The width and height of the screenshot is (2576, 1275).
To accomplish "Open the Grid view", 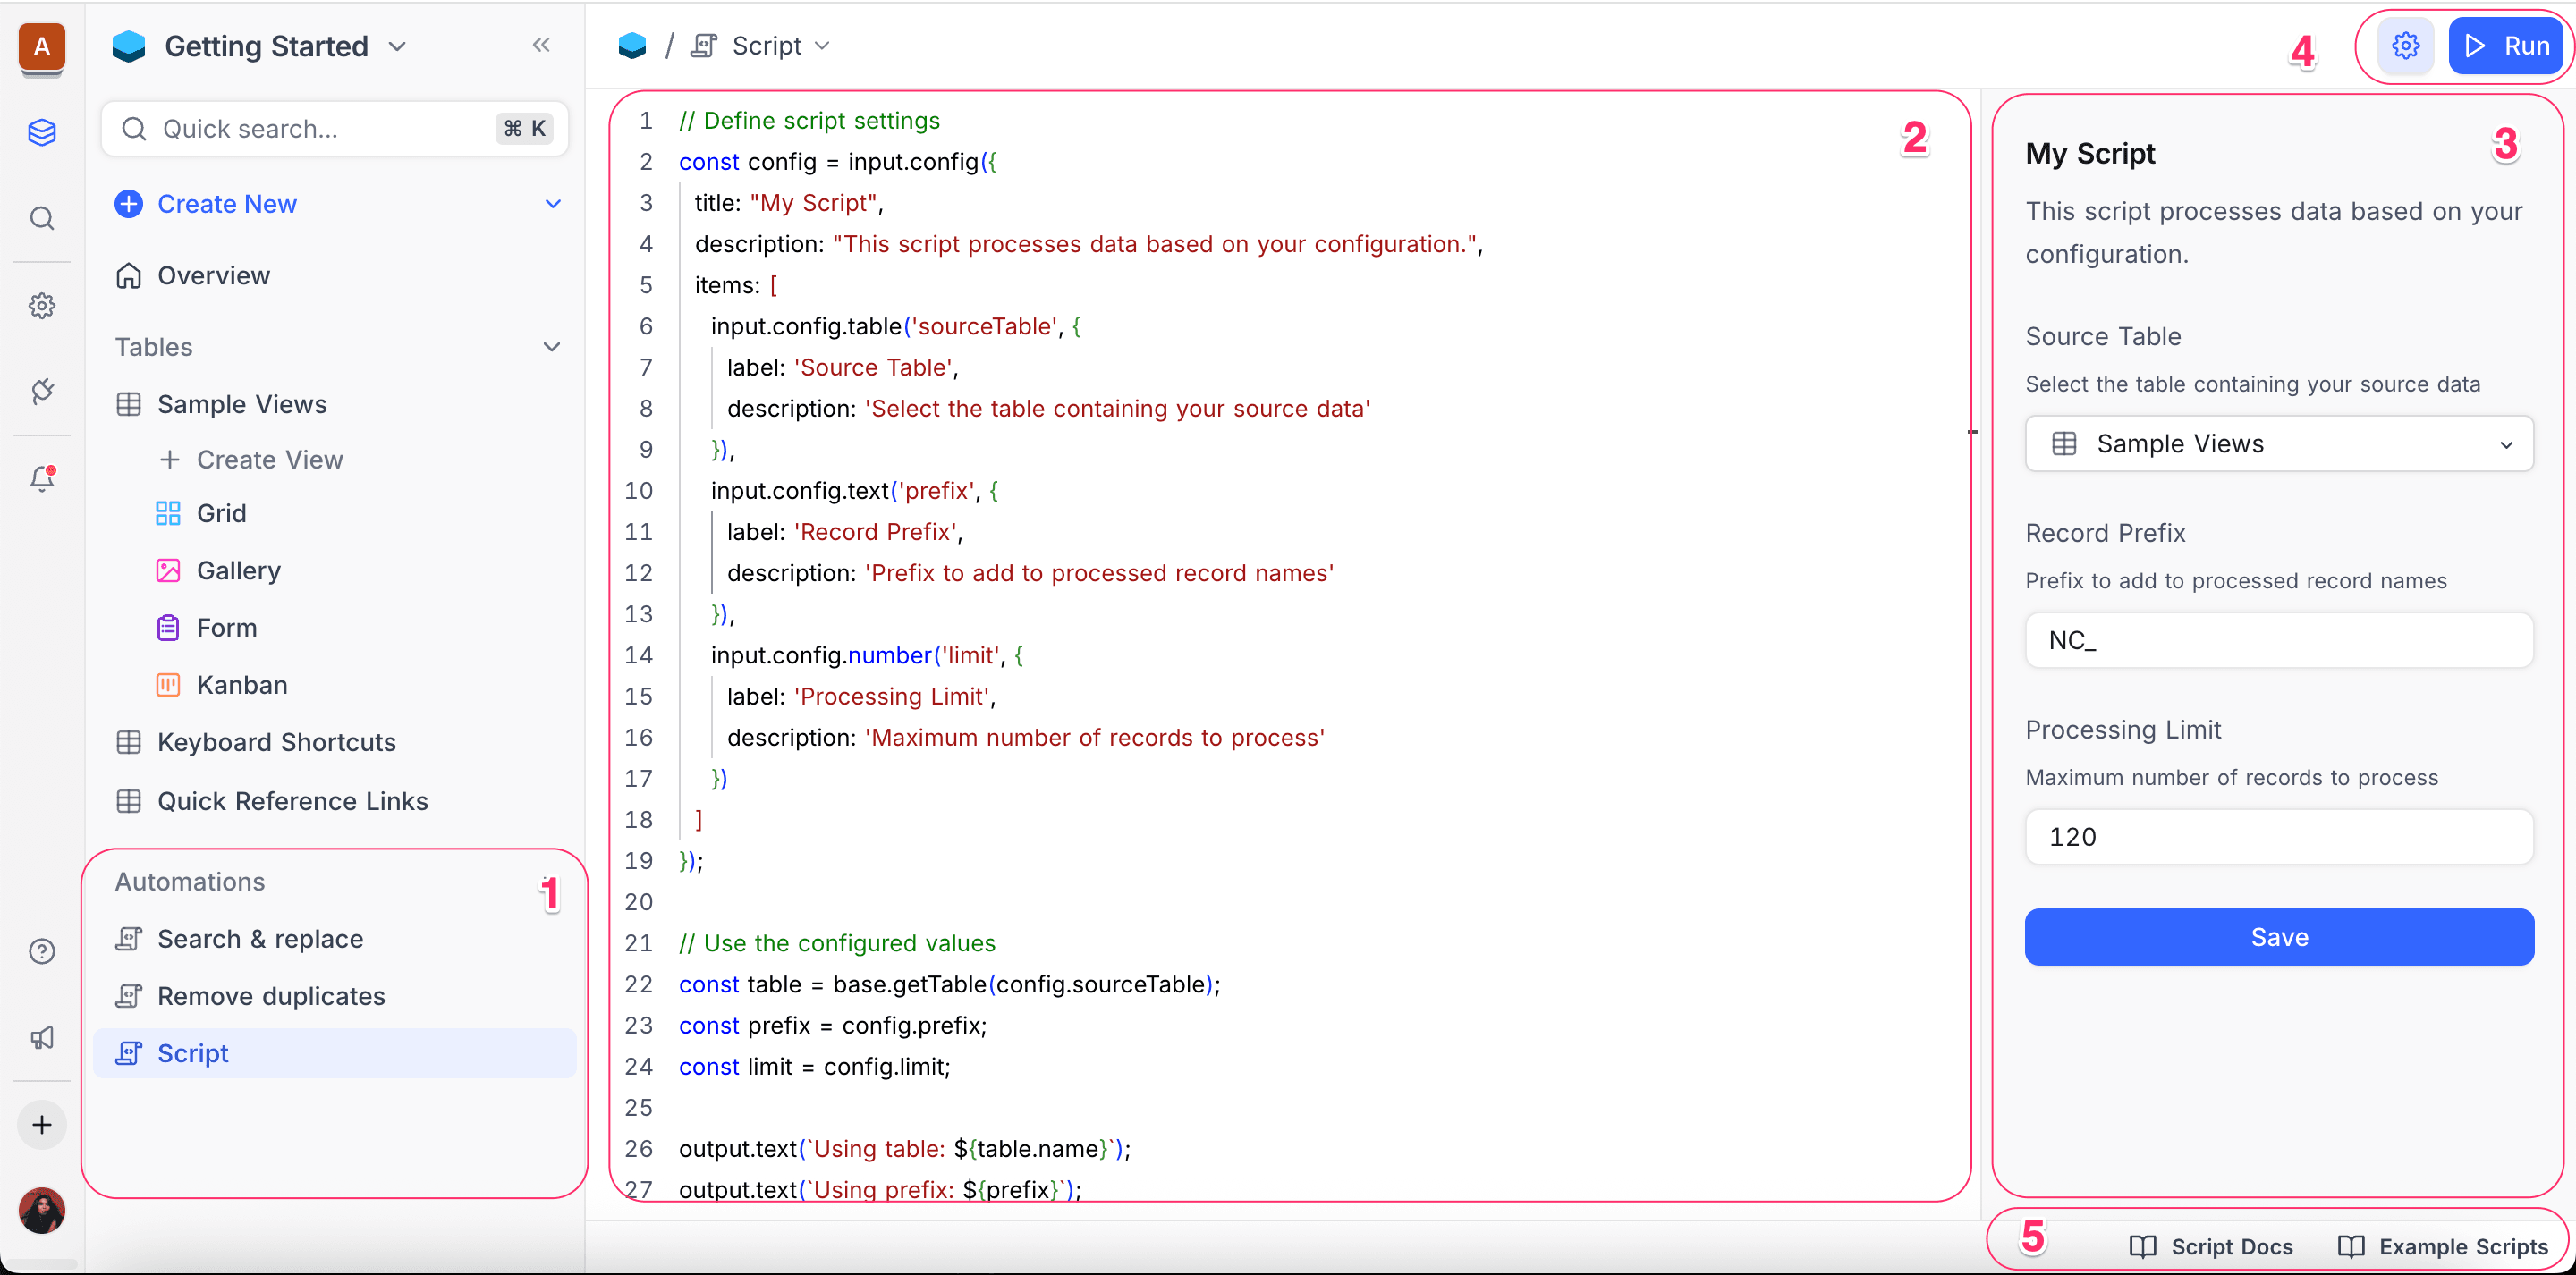I will click(221, 513).
